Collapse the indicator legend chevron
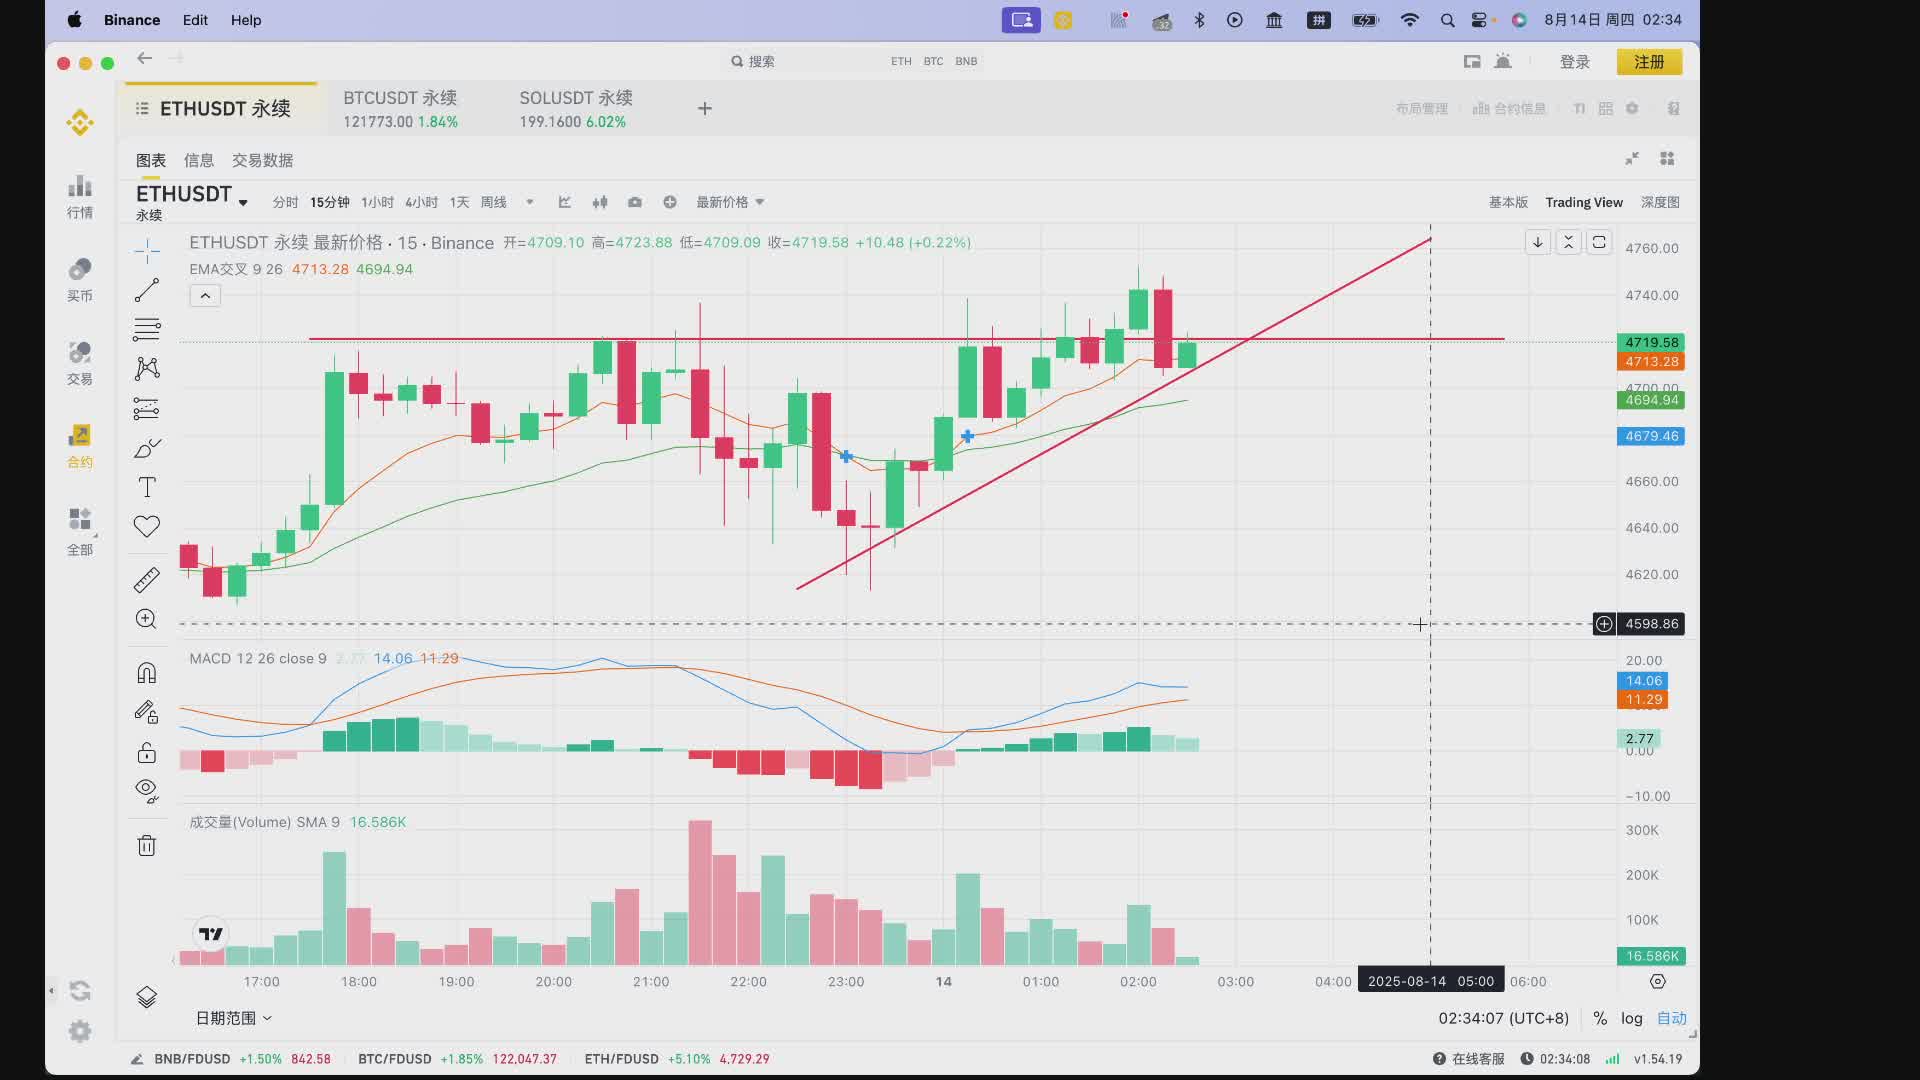The height and width of the screenshot is (1080, 1920). click(205, 296)
